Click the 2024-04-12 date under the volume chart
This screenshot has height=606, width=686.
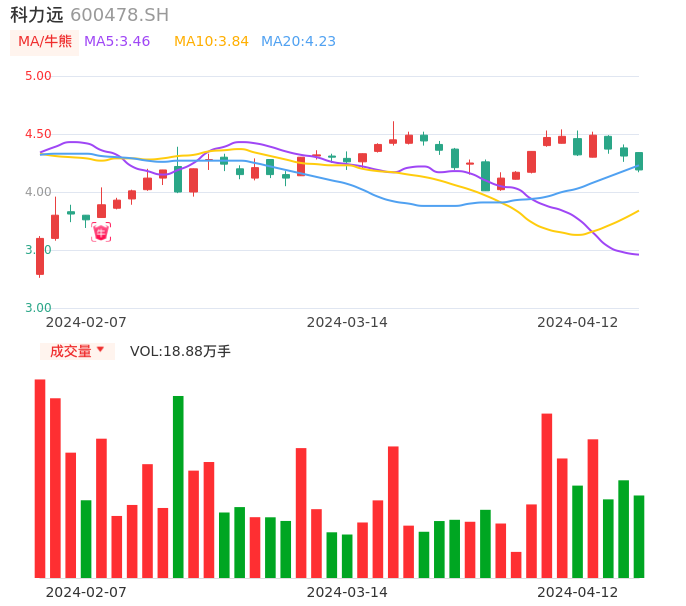(578, 592)
